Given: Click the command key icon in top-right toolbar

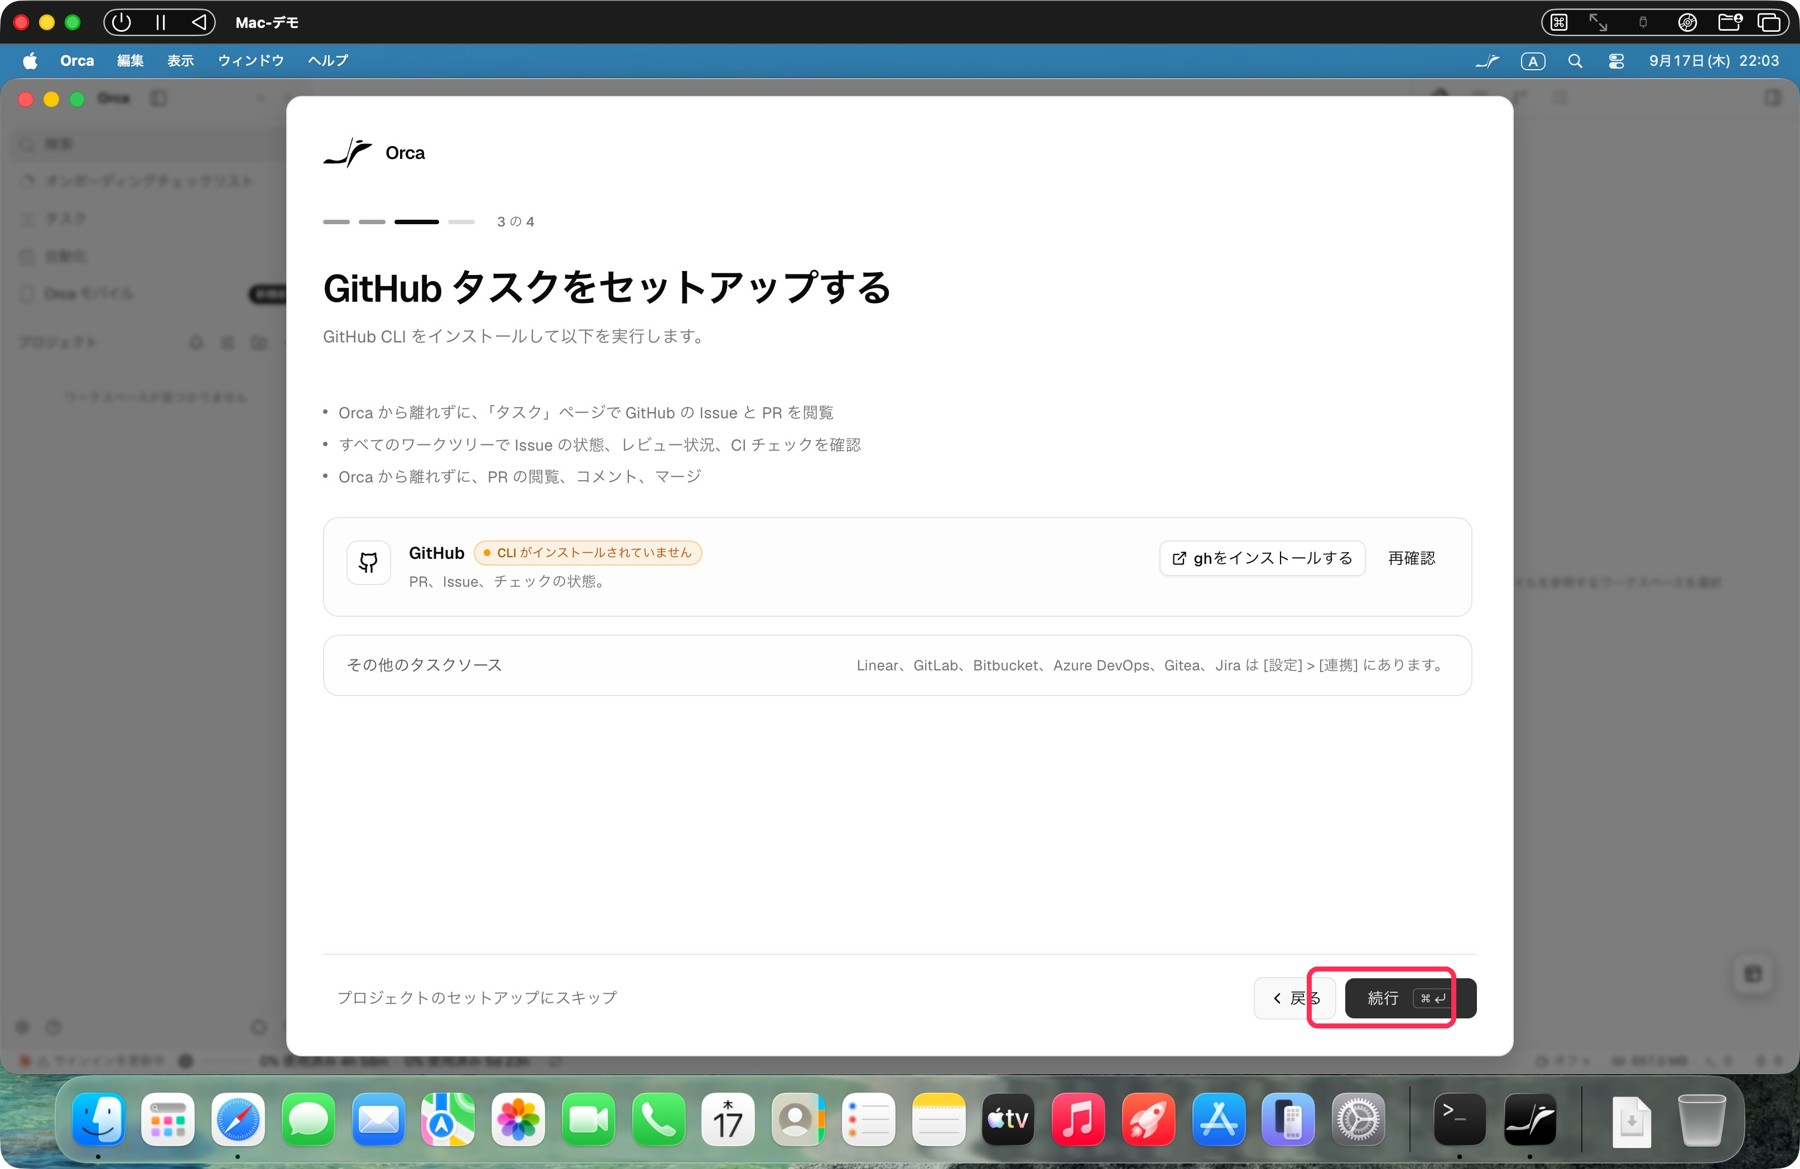Looking at the screenshot, I should tap(1559, 22).
